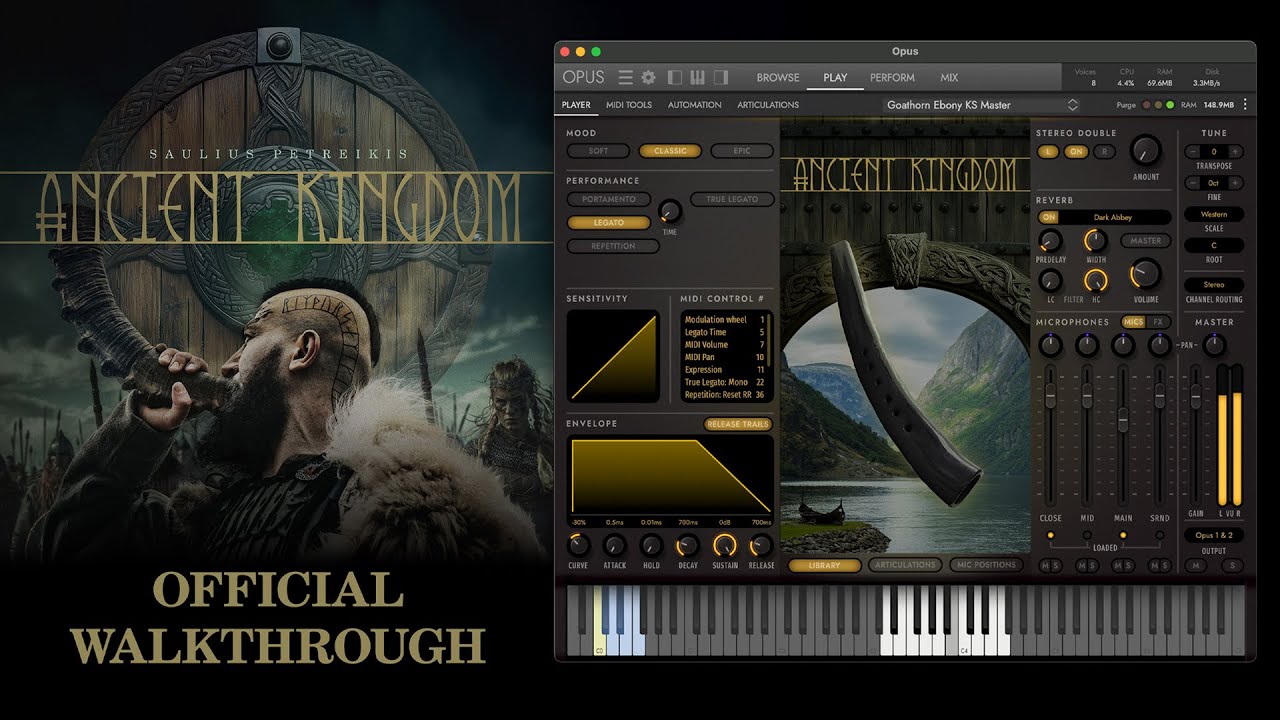Toggle the virtual keyboard icon
Screen dimensions: 1280x720
click(x=698, y=77)
